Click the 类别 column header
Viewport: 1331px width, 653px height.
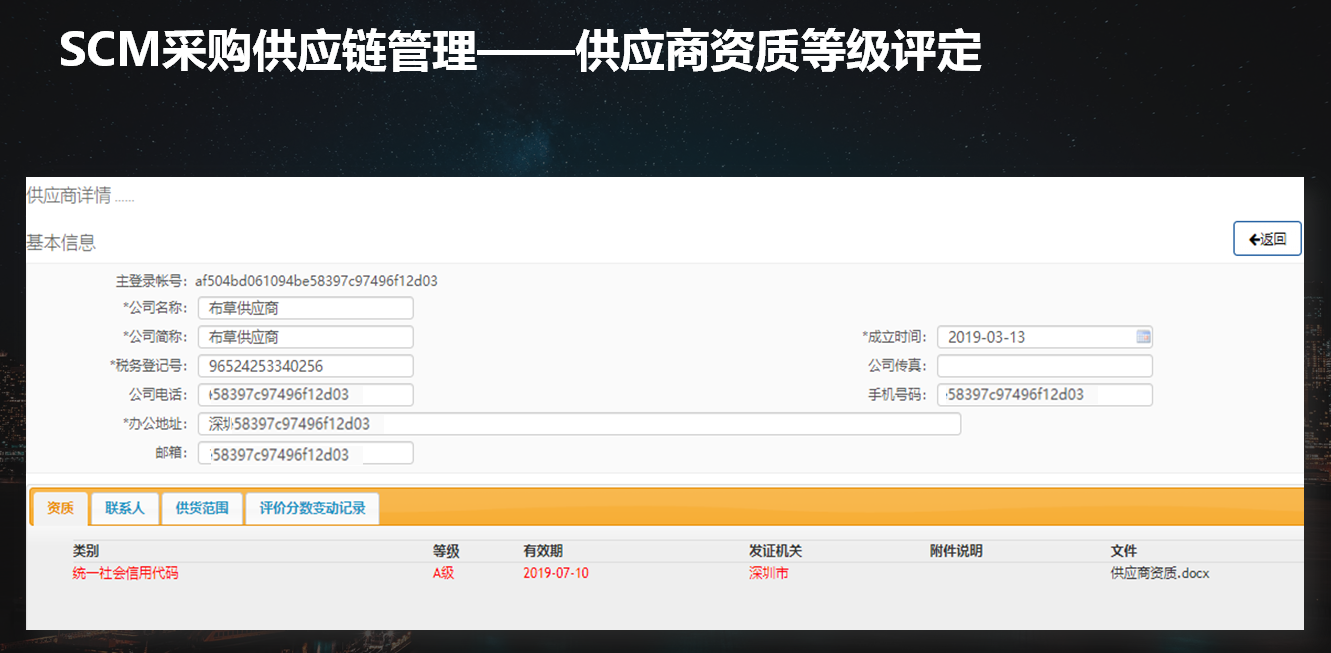pos(86,551)
